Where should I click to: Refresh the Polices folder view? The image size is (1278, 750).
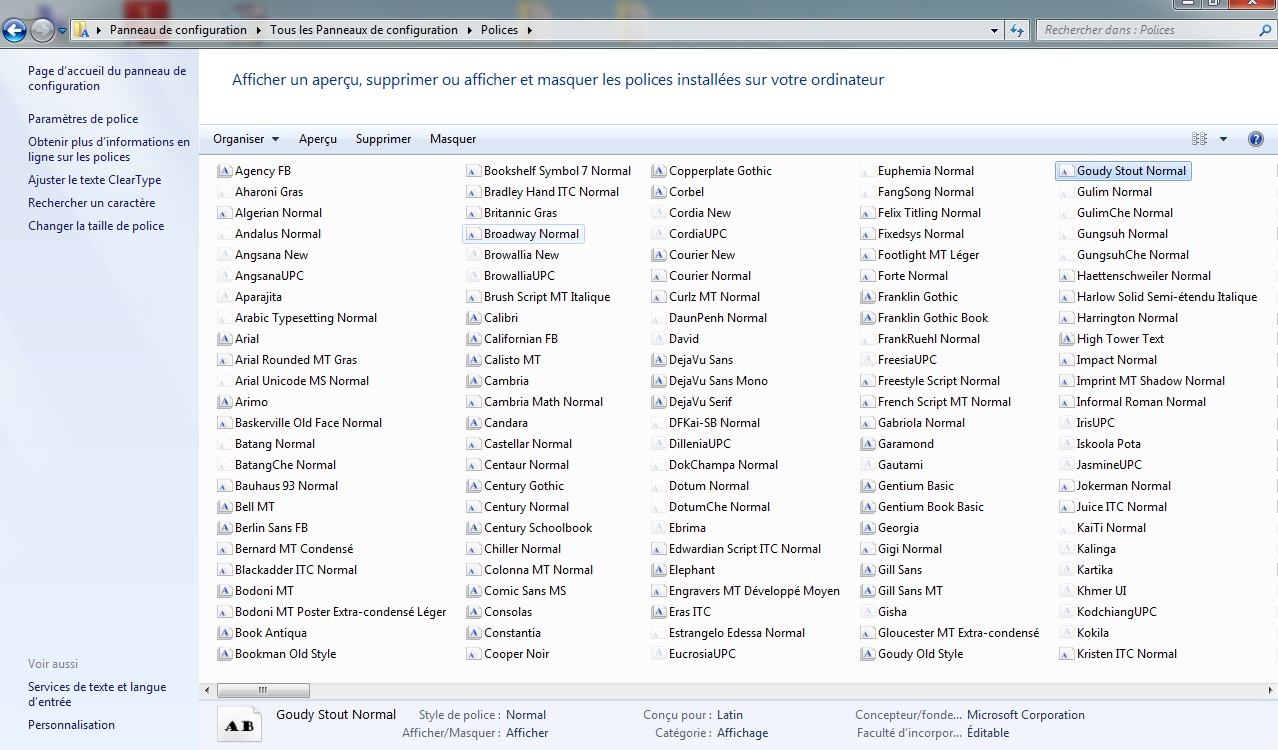coord(1017,30)
